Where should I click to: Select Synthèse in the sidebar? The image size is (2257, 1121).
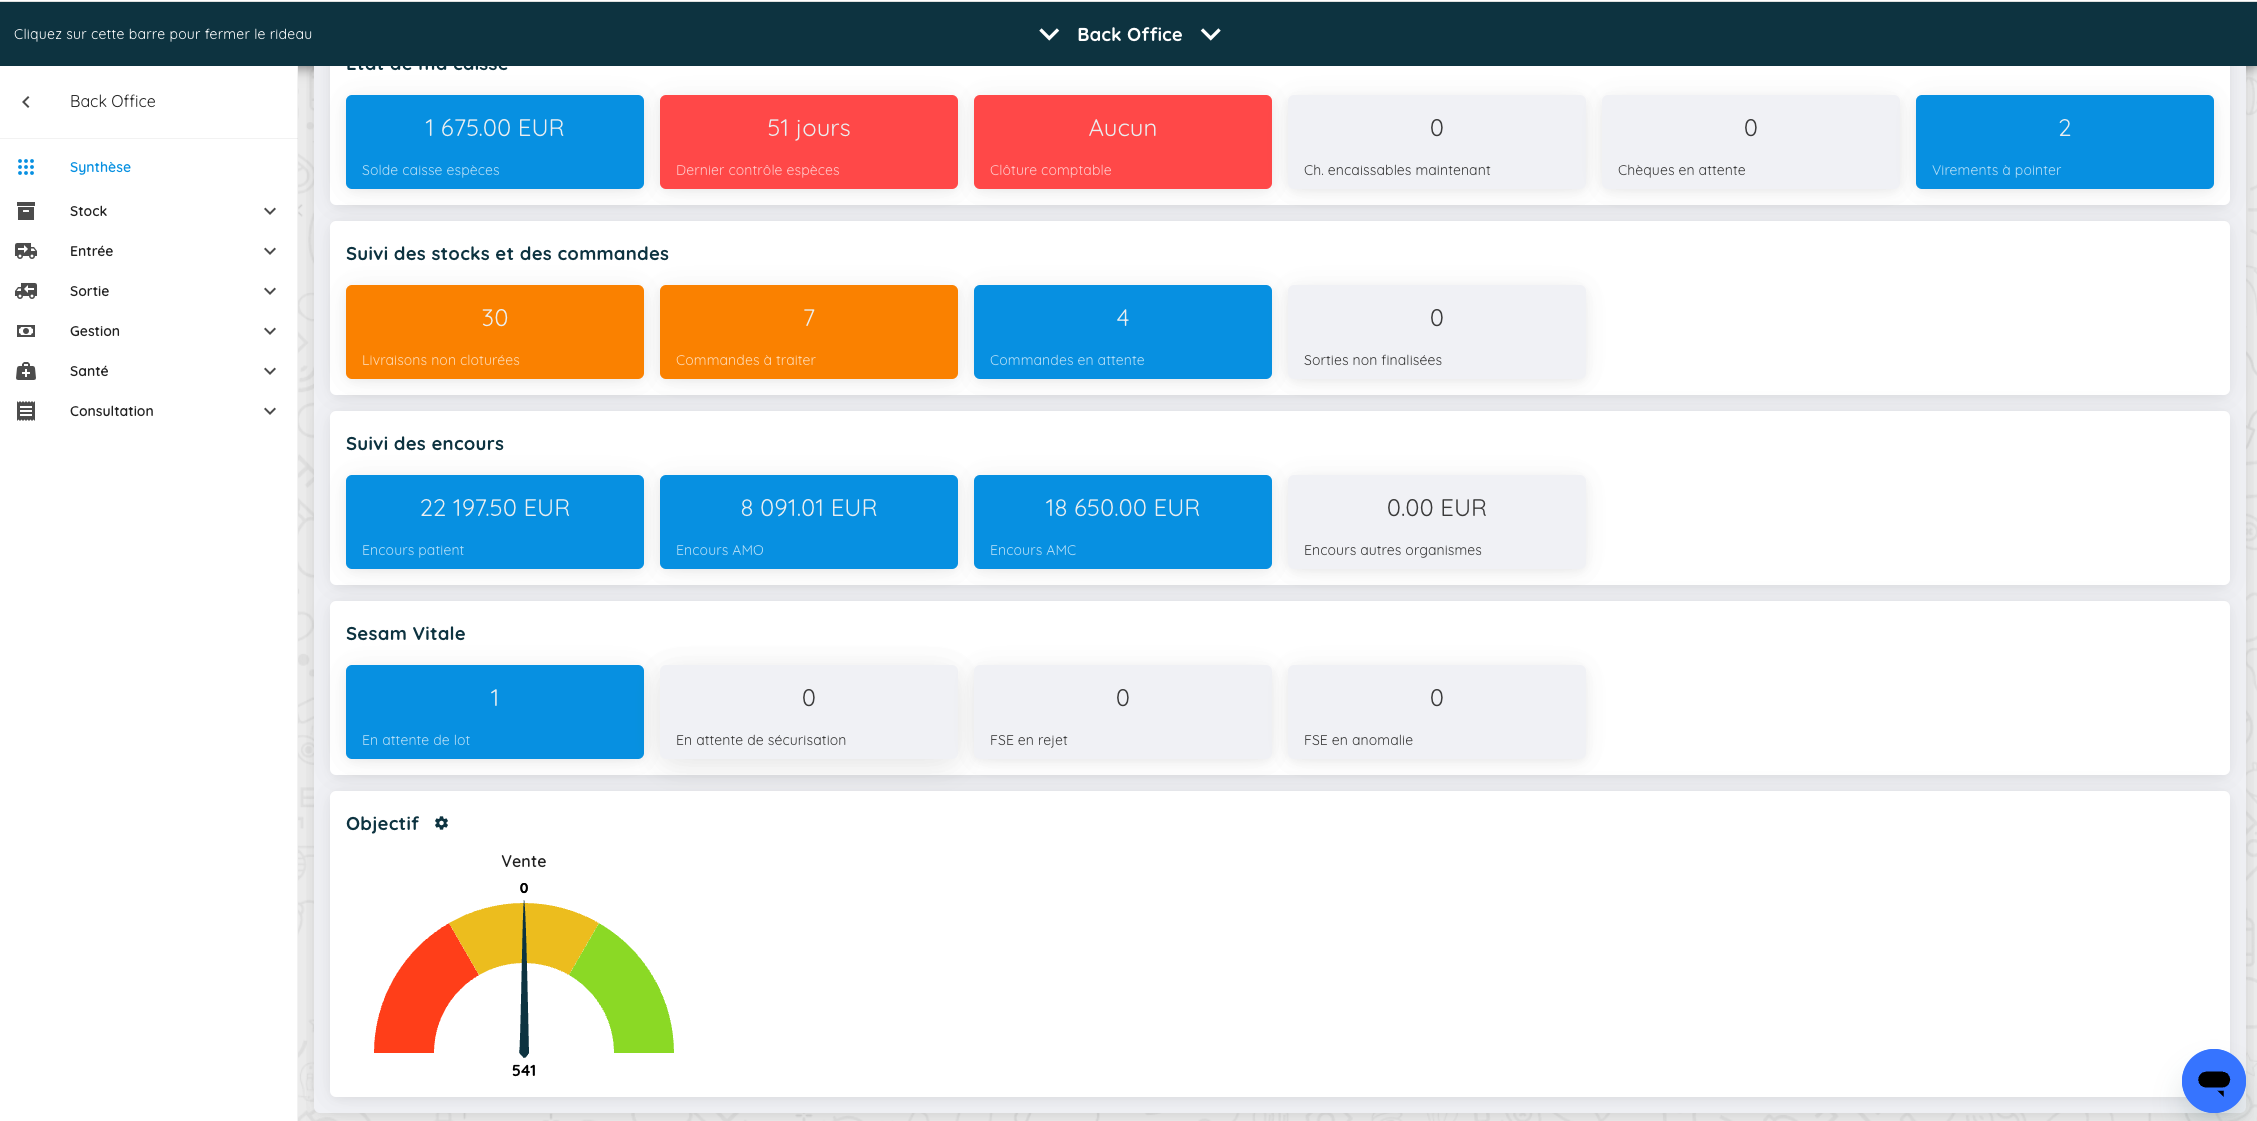[x=100, y=167]
